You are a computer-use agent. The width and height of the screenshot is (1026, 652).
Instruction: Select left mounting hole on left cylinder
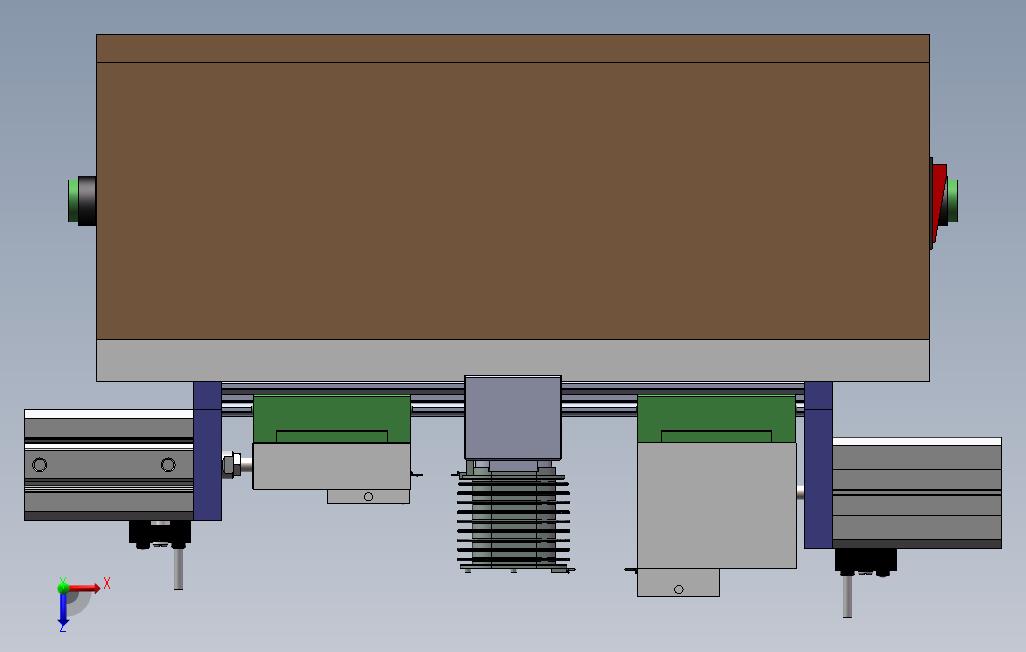39,465
